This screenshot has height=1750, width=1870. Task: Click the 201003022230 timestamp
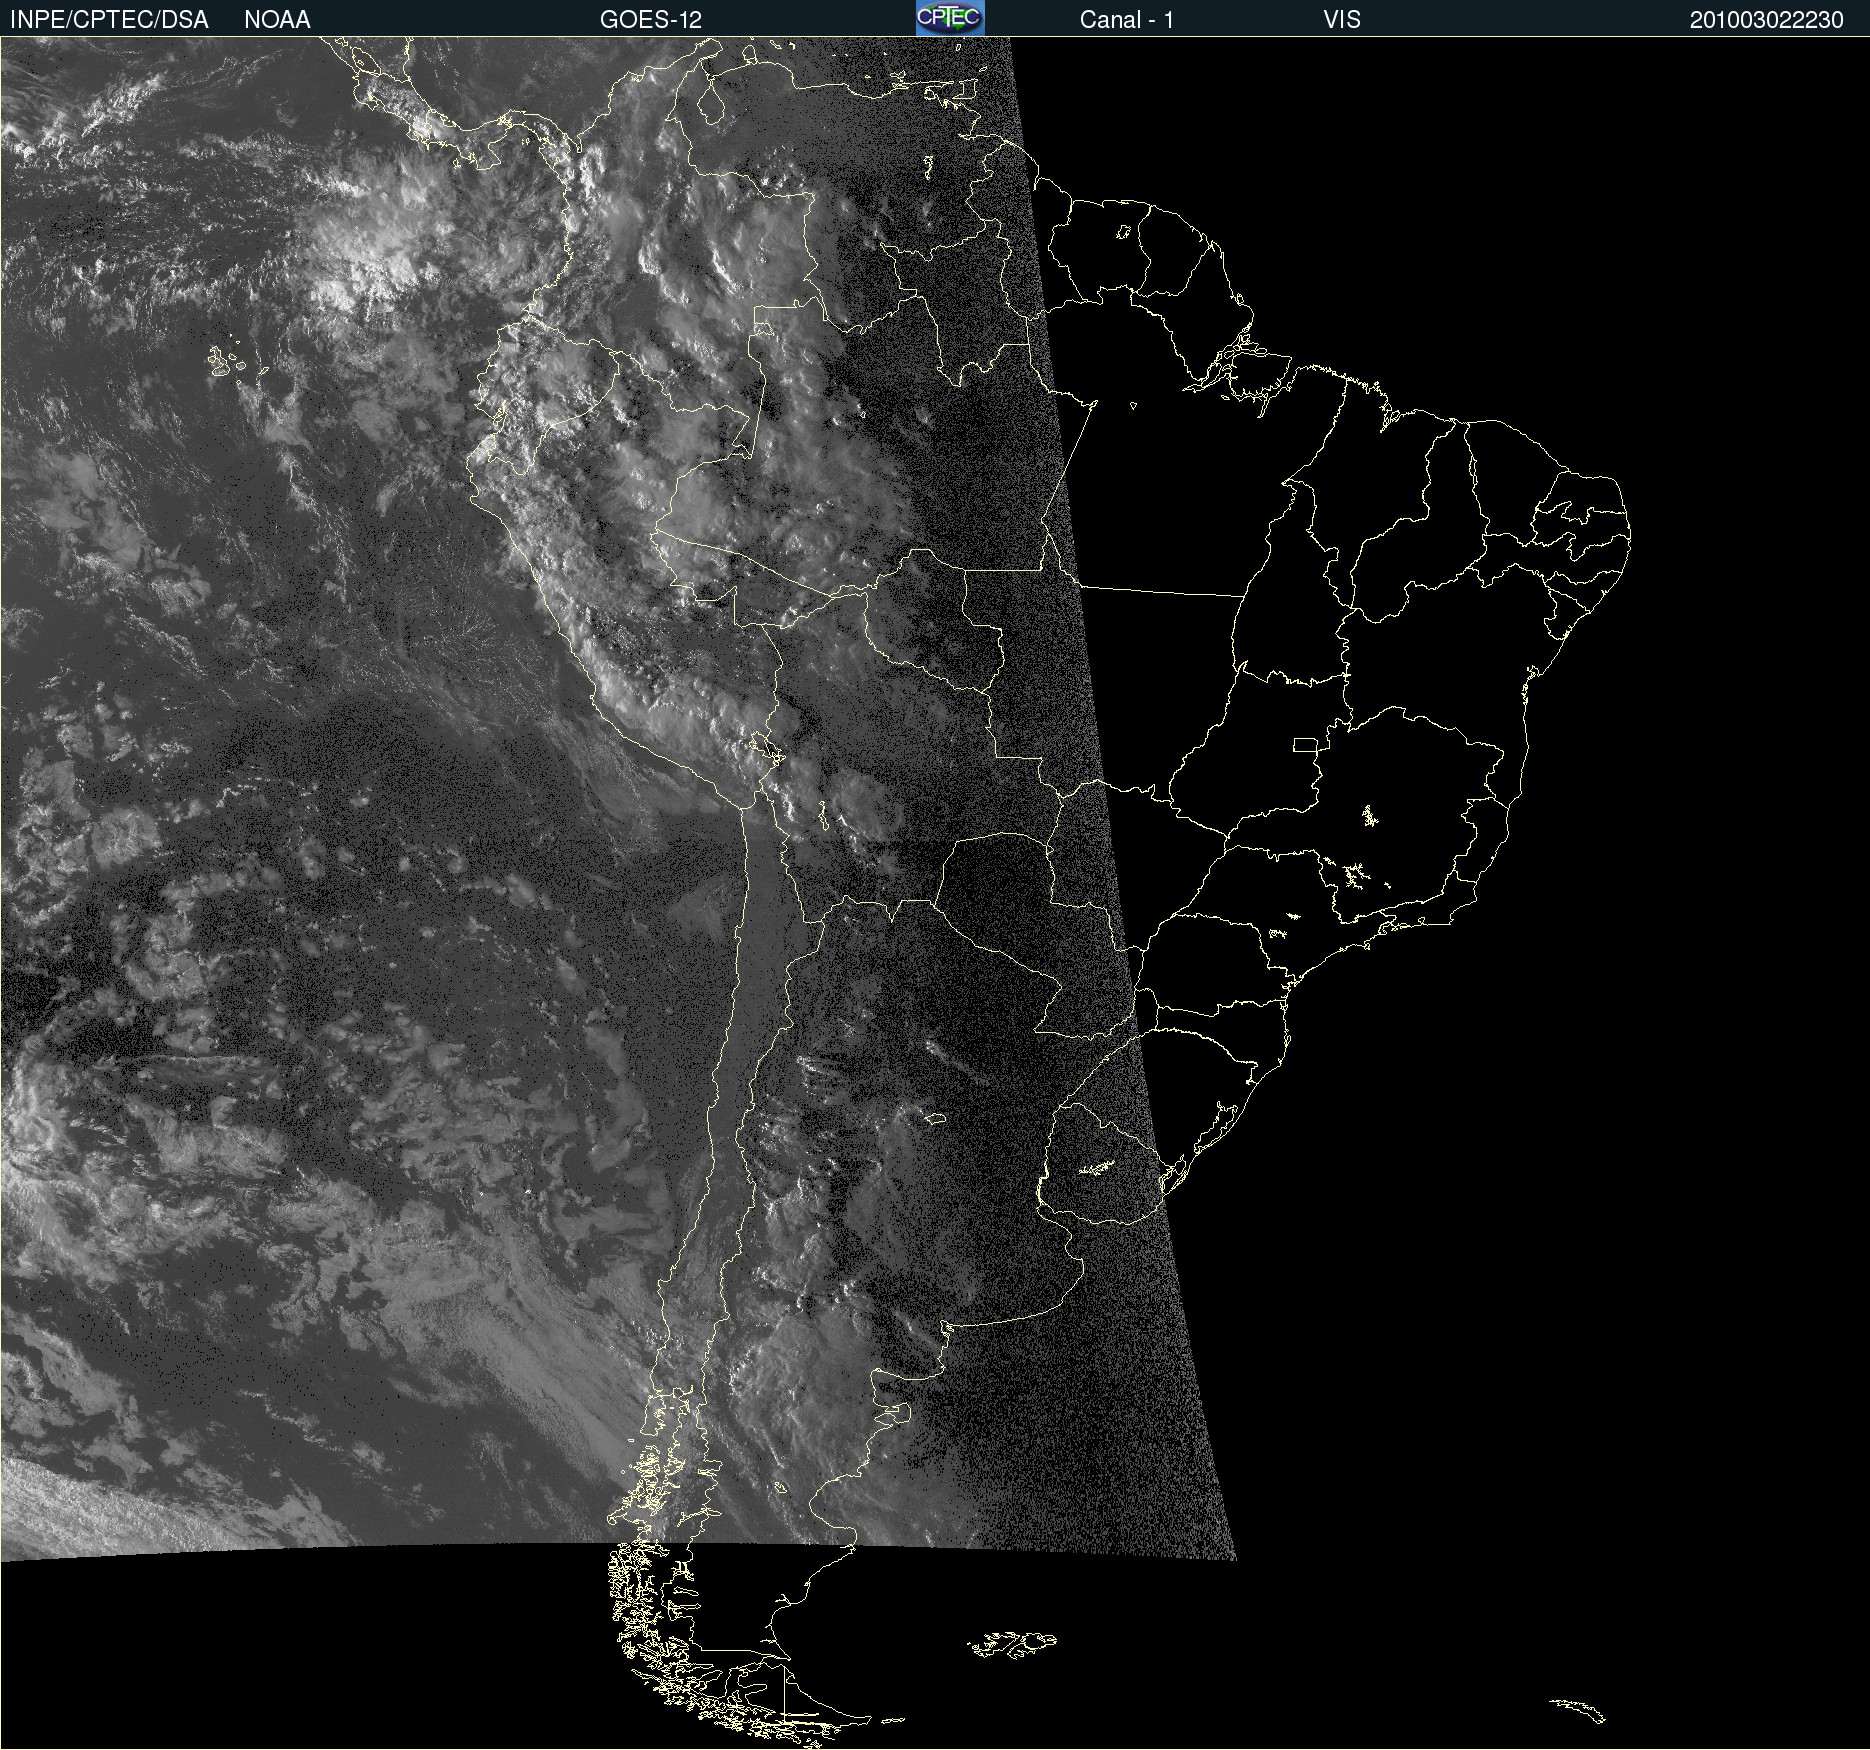click(x=1766, y=20)
